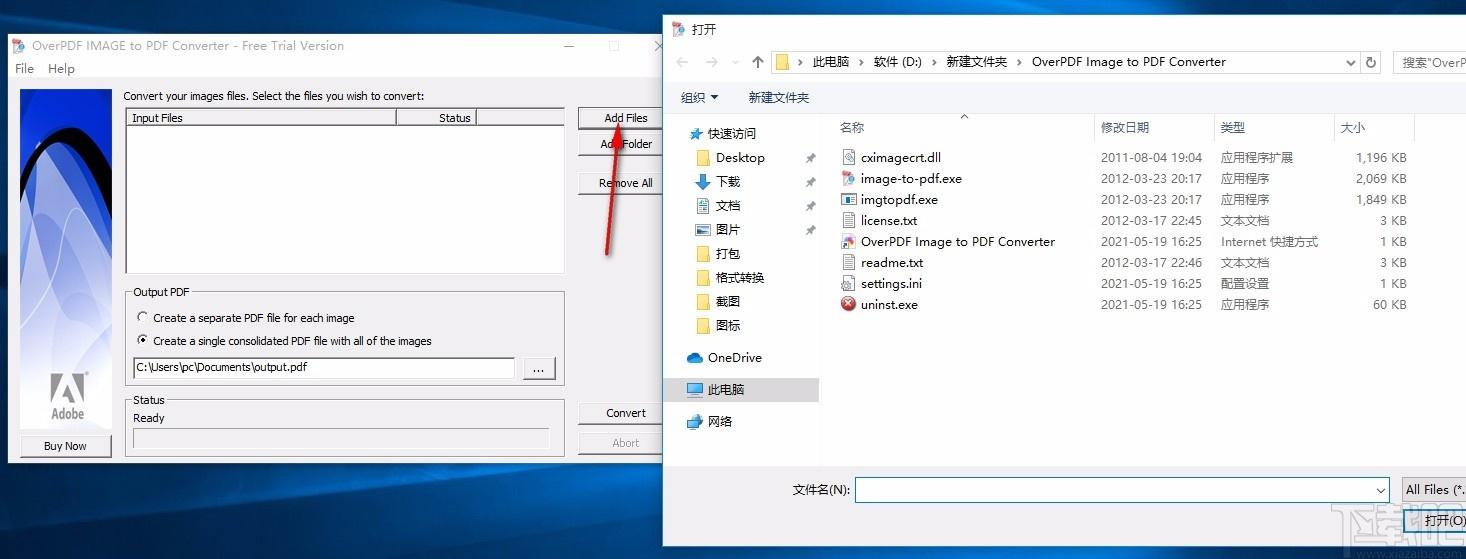Viewport: 1466px width, 559px height.
Task: Expand the 软件 (D:) breadcrumb chevron
Action: coord(934,62)
